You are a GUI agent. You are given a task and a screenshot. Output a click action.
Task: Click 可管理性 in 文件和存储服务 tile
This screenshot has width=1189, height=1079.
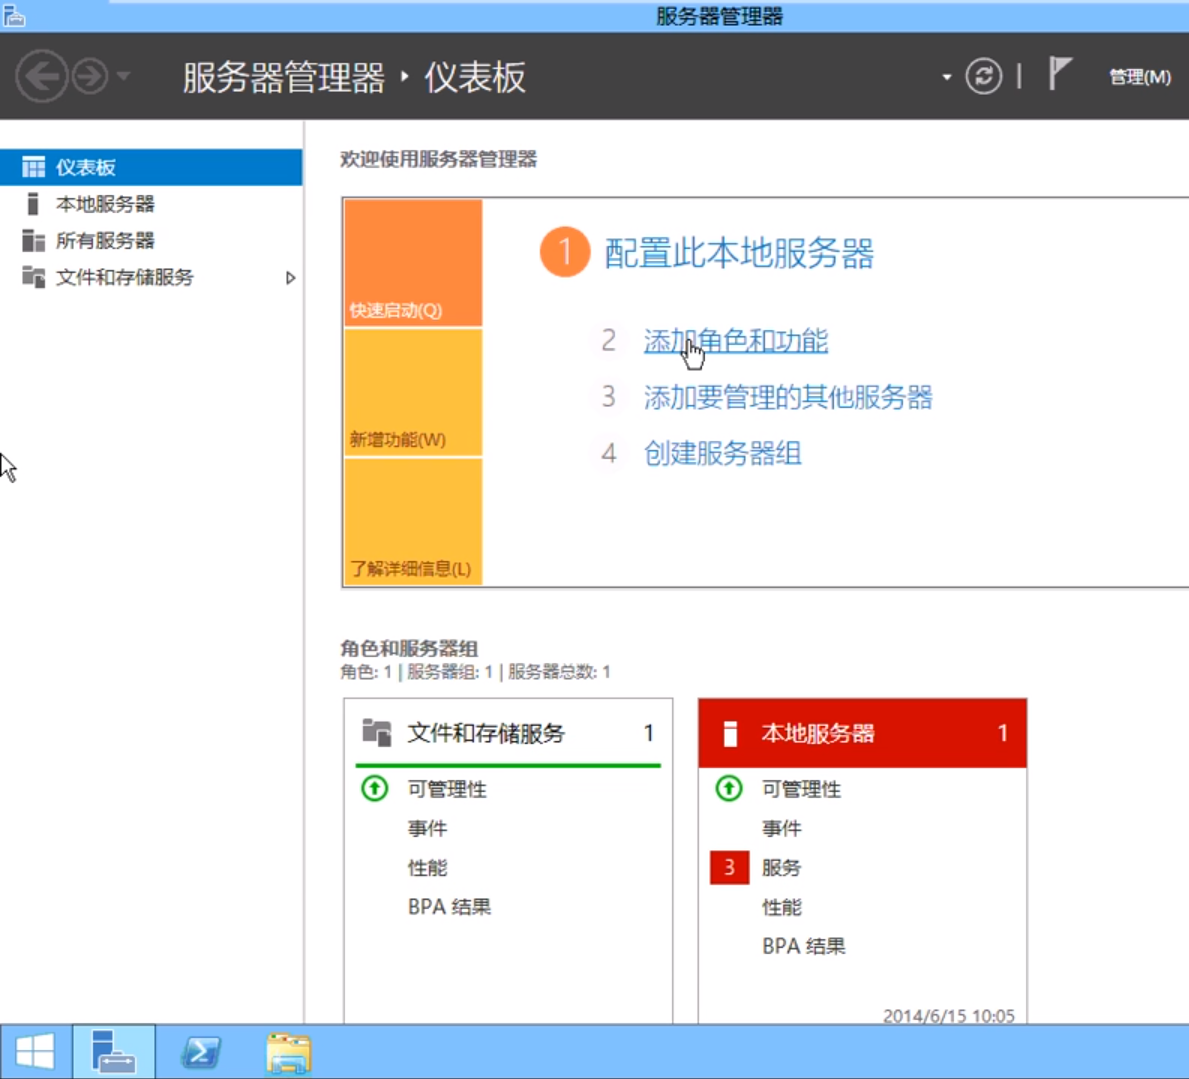point(447,789)
